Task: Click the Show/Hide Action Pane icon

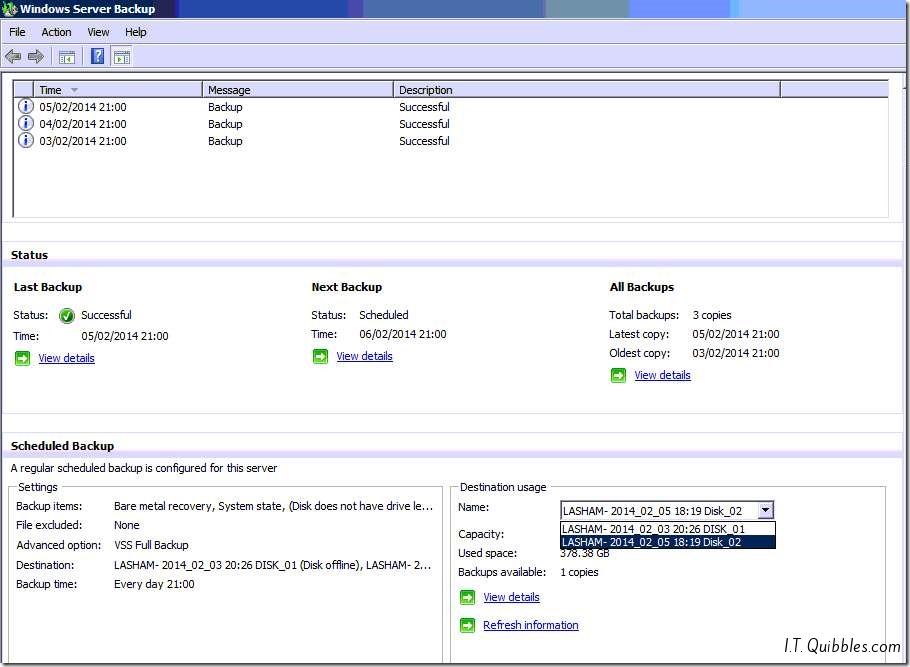Action: [122, 57]
